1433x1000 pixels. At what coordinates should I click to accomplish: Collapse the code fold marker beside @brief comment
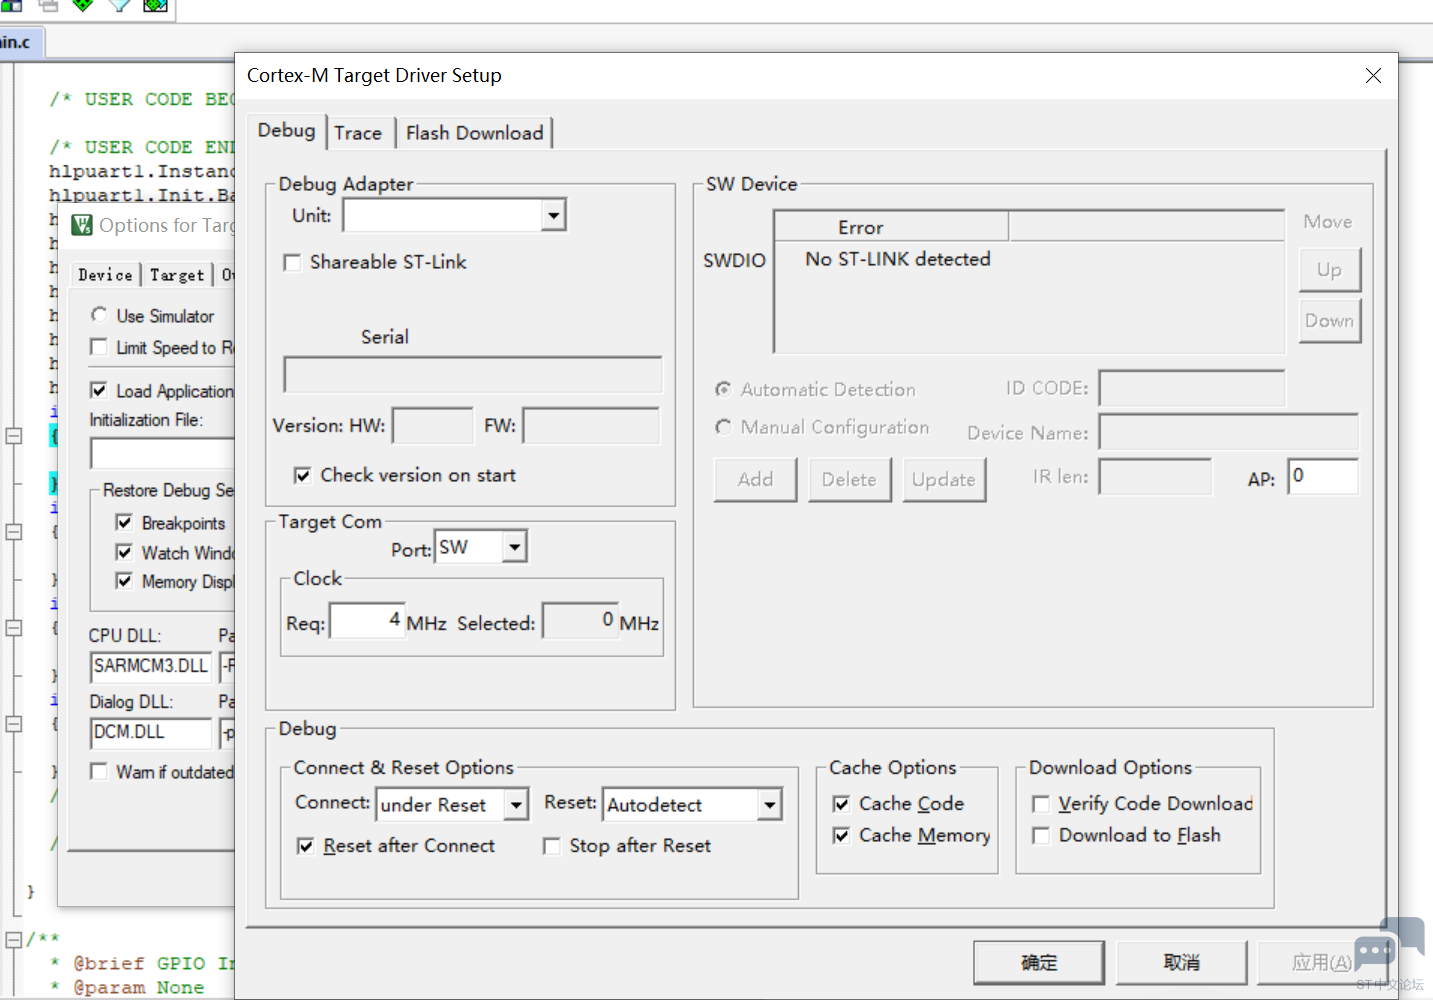(14, 939)
